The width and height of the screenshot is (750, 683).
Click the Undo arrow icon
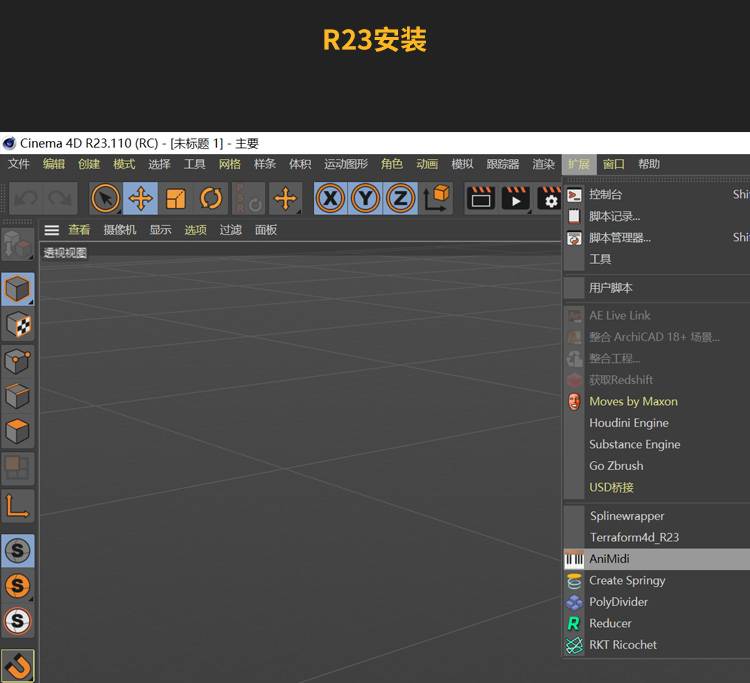click(26, 198)
